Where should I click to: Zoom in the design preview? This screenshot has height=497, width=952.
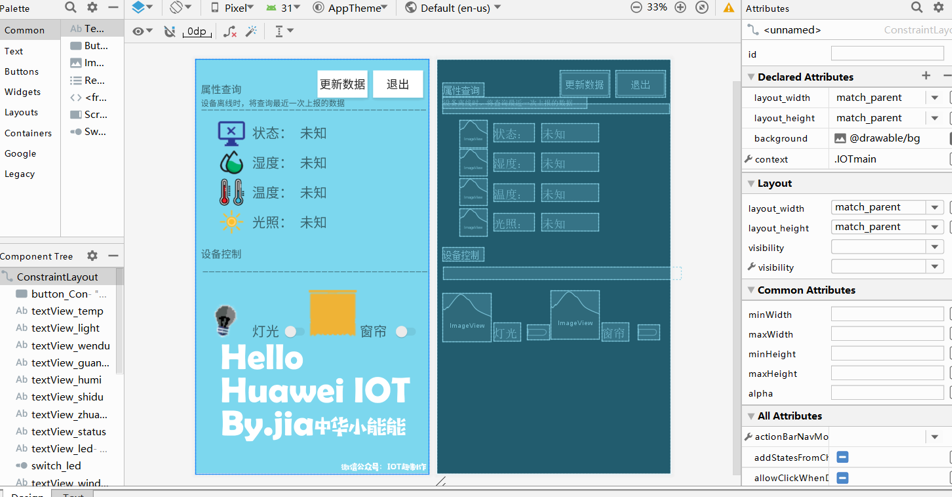(681, 7)
